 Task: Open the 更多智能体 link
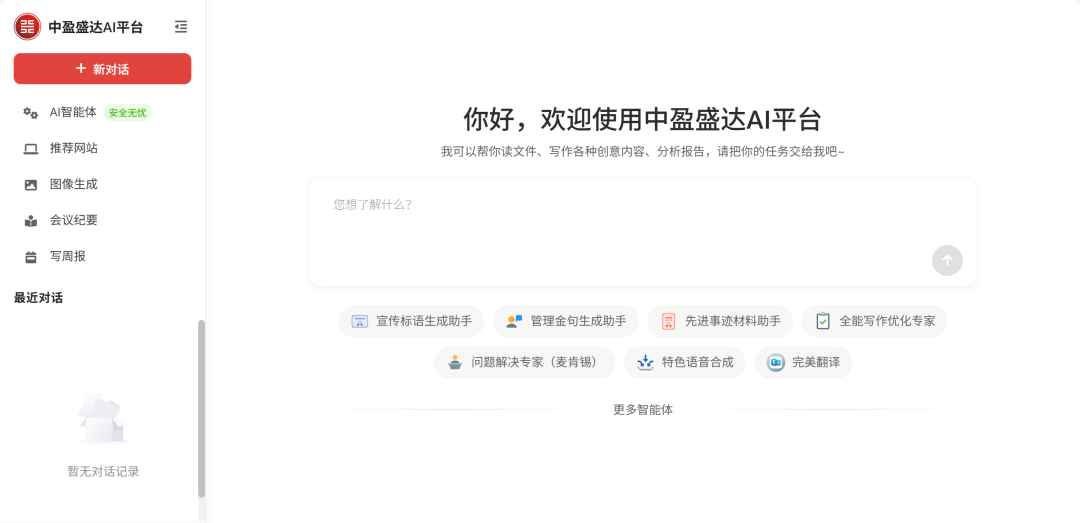(643, 409)
